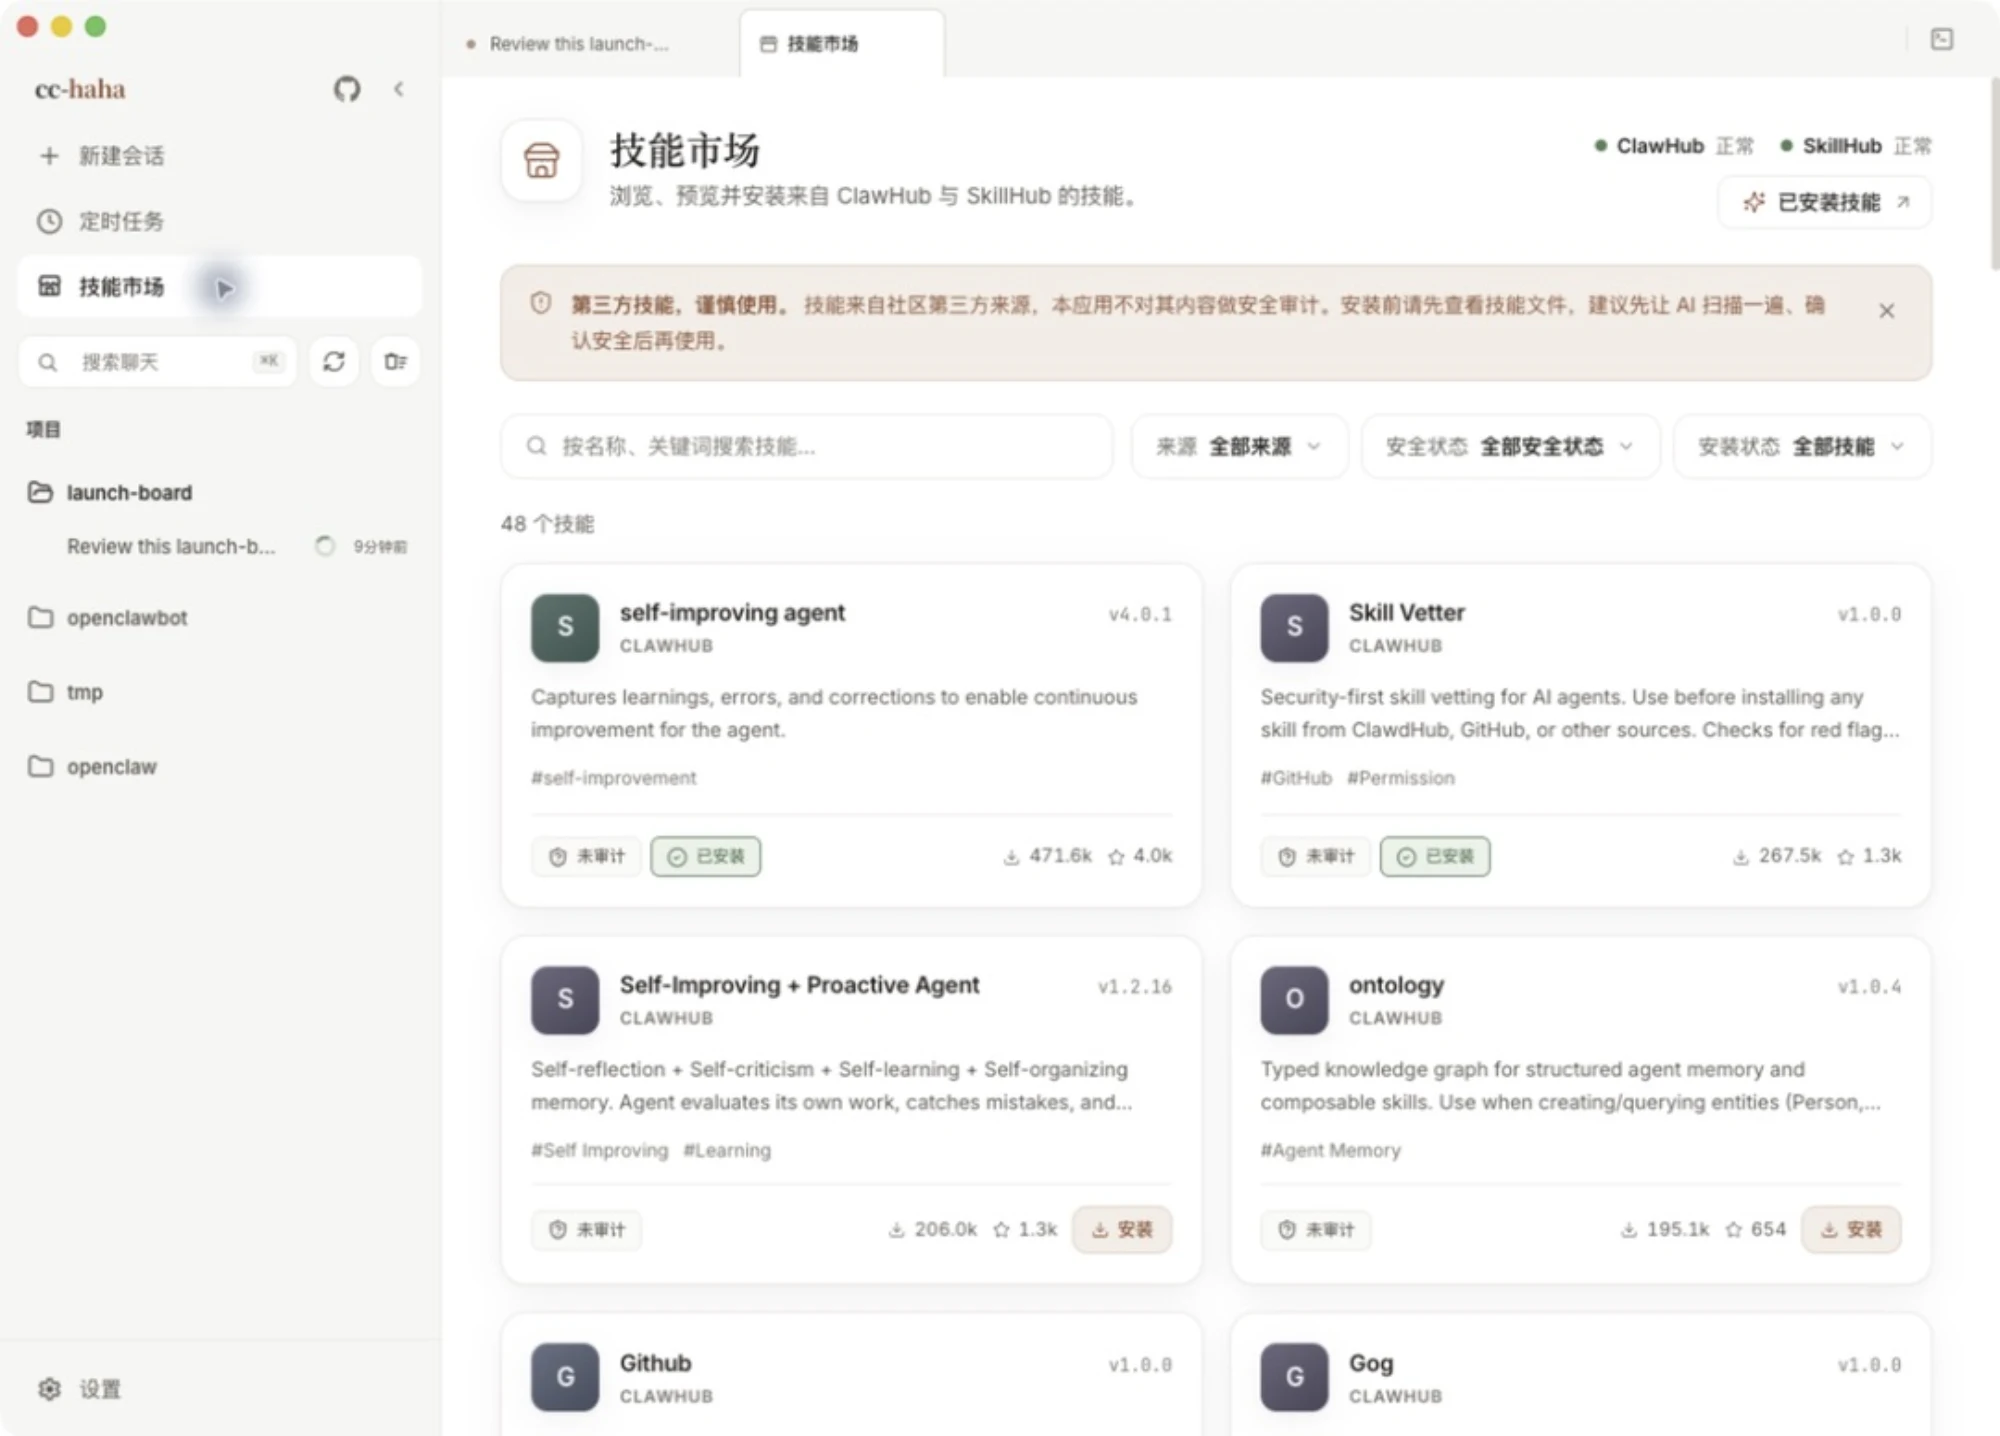Refresh the chat list
The width and height of the screenshot is (2000, 1436).
click(x=334, y=361)
